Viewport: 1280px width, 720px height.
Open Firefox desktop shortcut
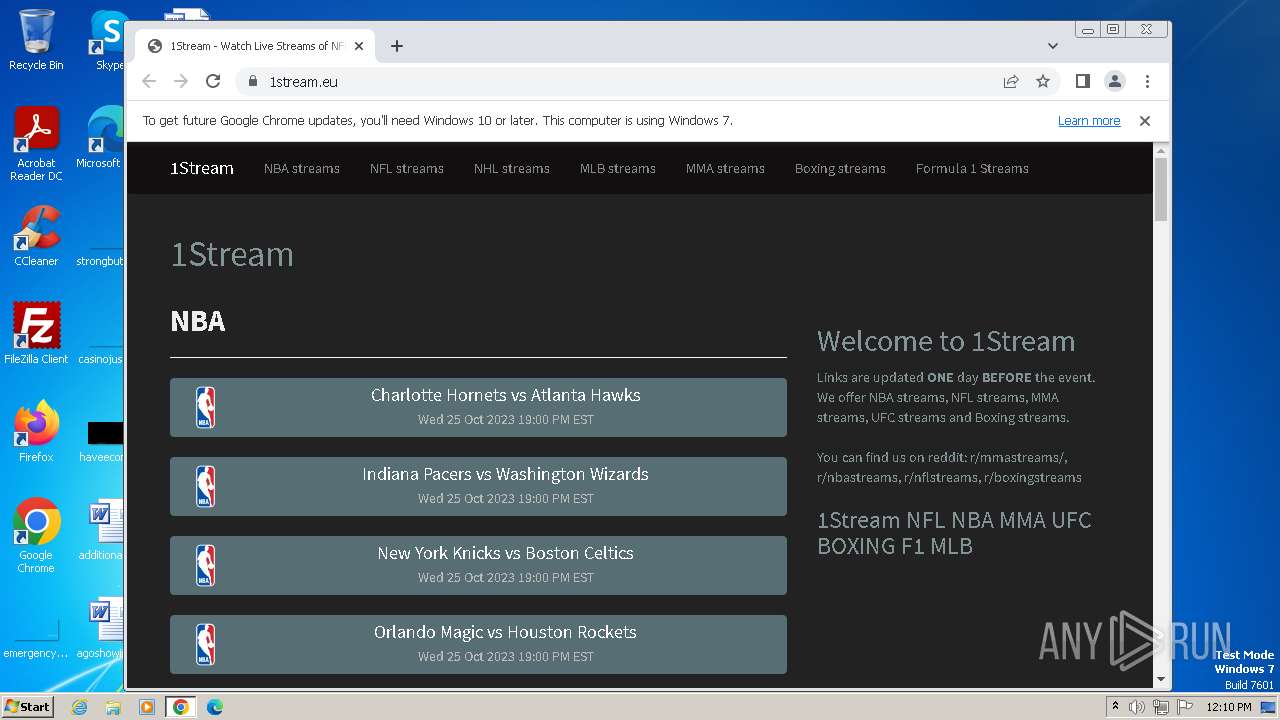tap(36, 431)
